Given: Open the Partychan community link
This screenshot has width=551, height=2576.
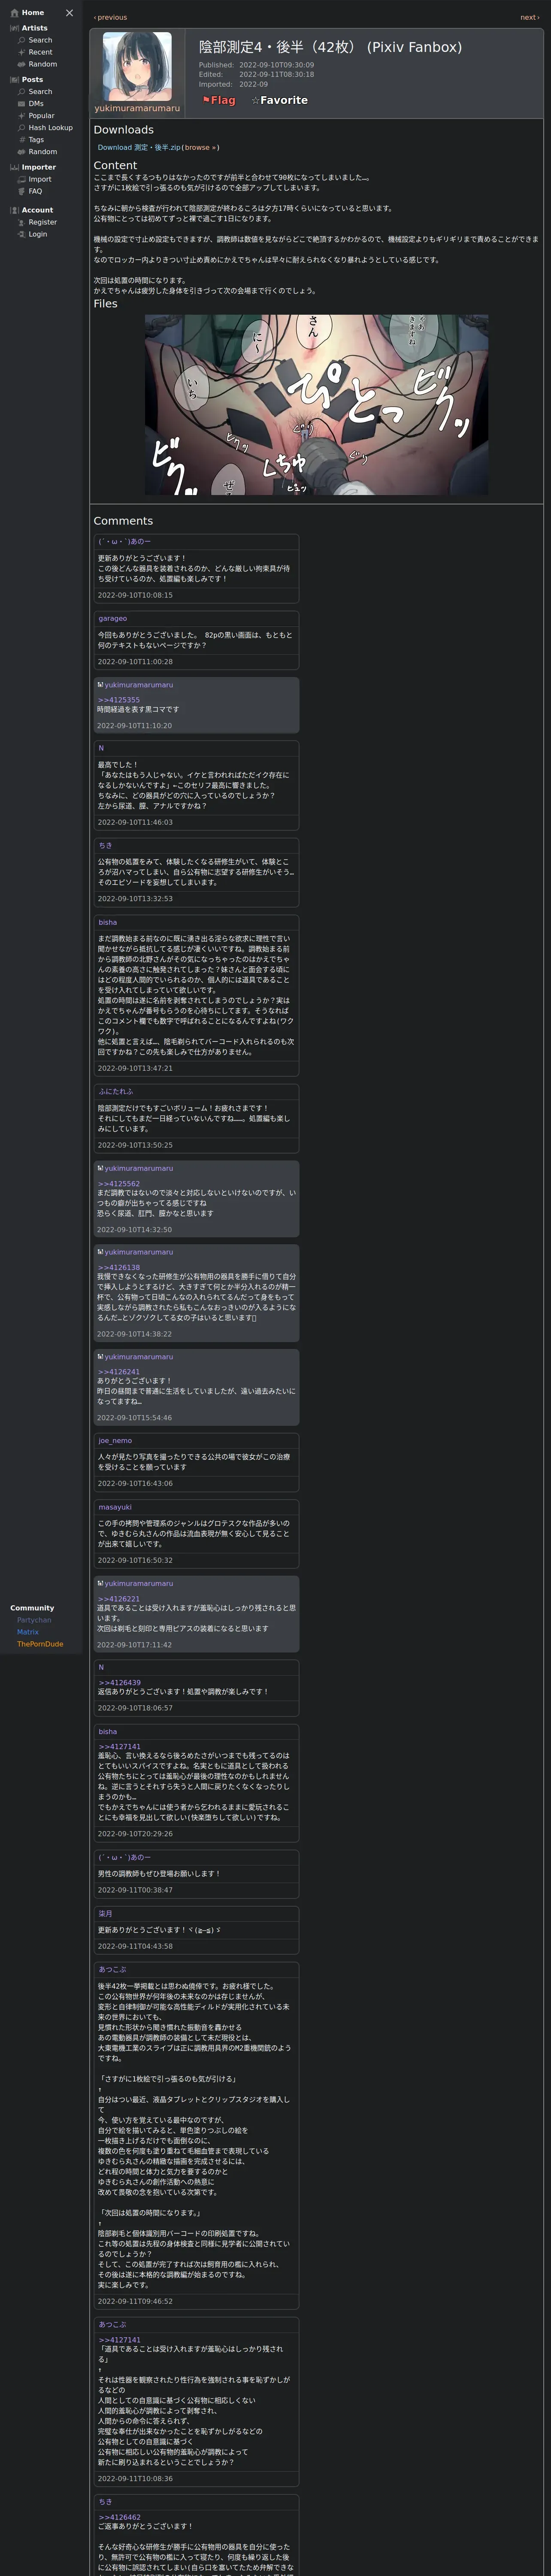Looking at the screenshot, I should pos(34,1620).
